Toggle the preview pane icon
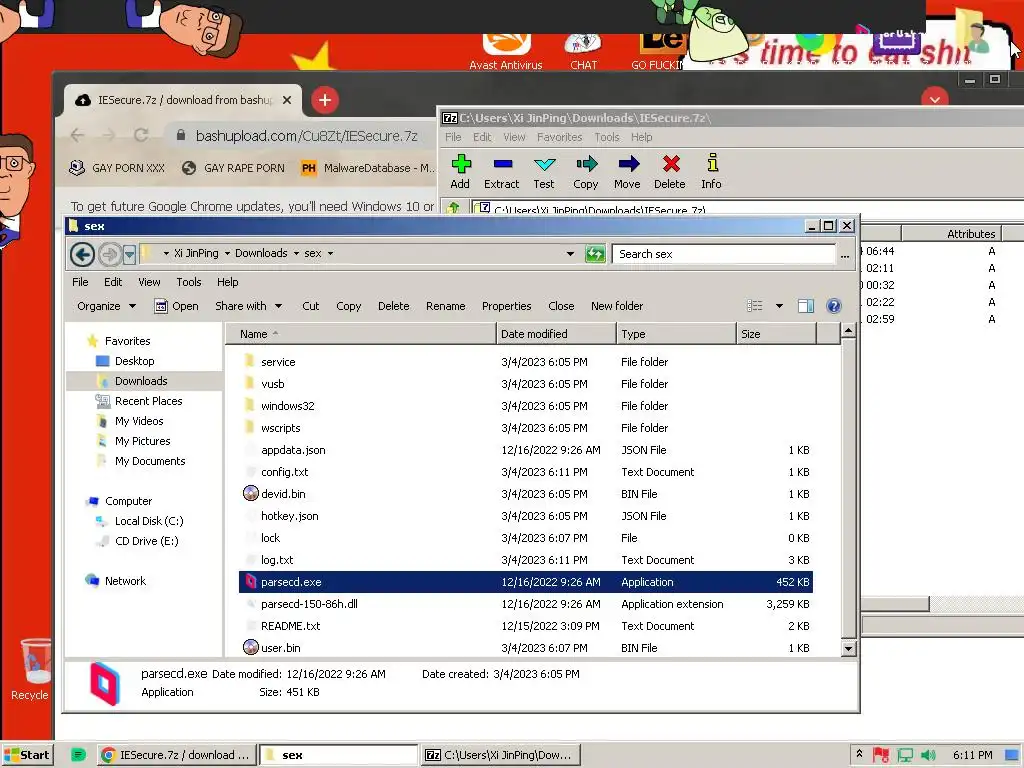The width and height of the screenshot is (1024, 768). tap(805, 306)
